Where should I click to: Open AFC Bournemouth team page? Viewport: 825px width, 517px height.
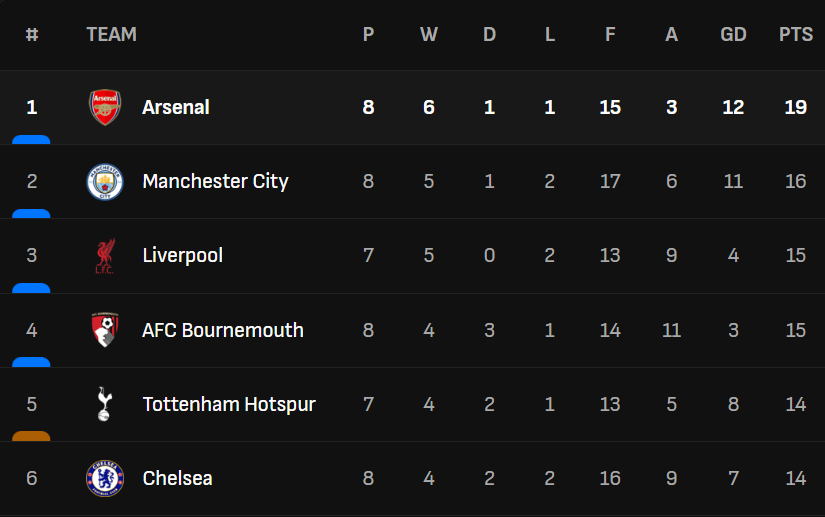coord(223,330)
